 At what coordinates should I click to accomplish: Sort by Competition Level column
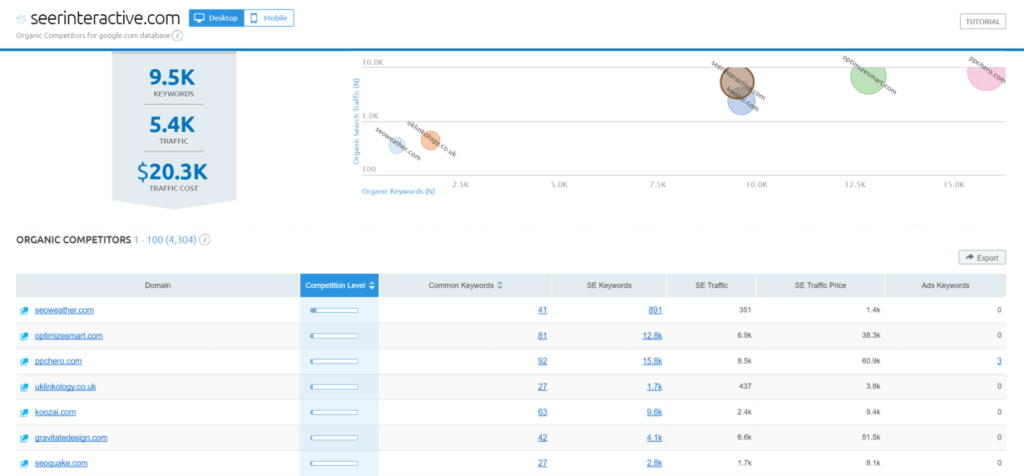pyautogui.click(x=339, y=286)
